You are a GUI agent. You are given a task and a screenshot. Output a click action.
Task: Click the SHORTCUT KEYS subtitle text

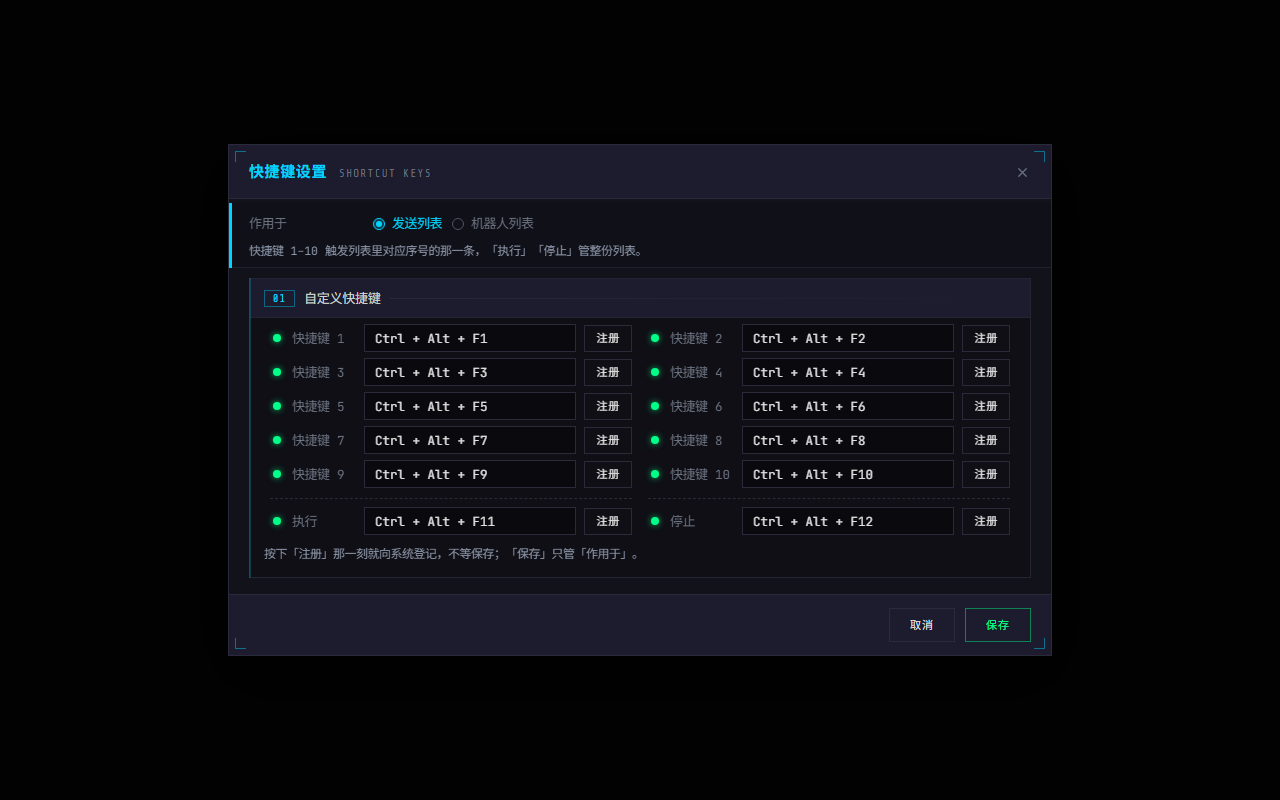pos(385,174)
